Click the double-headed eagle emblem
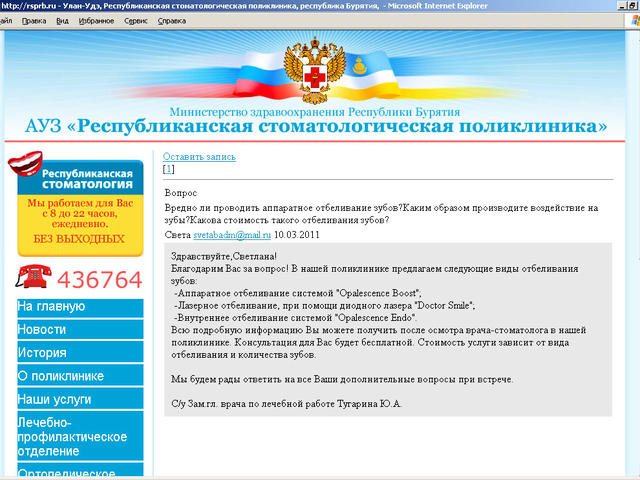Screen dimensions: 640x480 [x=315, y=70]
